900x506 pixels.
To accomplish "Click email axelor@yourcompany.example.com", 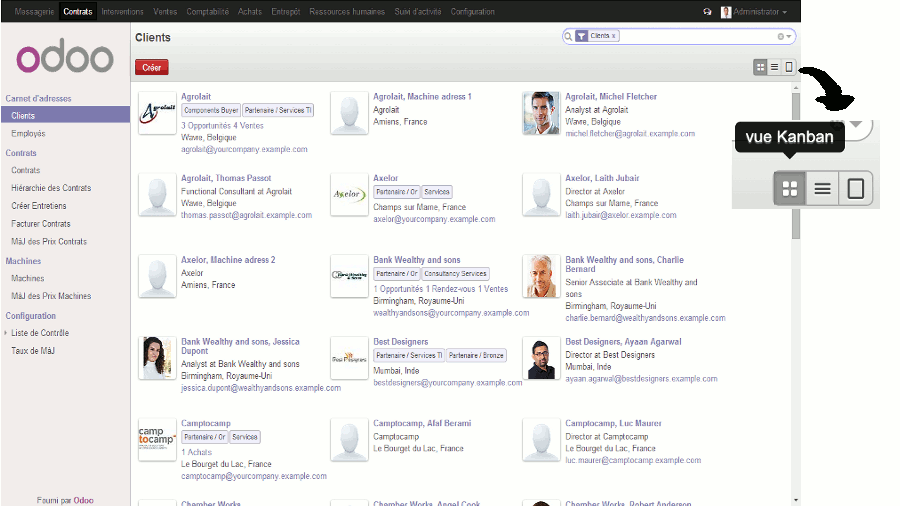I will (434, 219).
